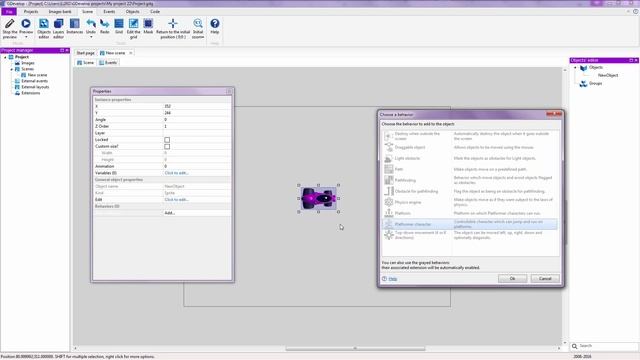Click the Edit the grid icon
This screenshot has height=360, width=640.
[x=133, y=24]
